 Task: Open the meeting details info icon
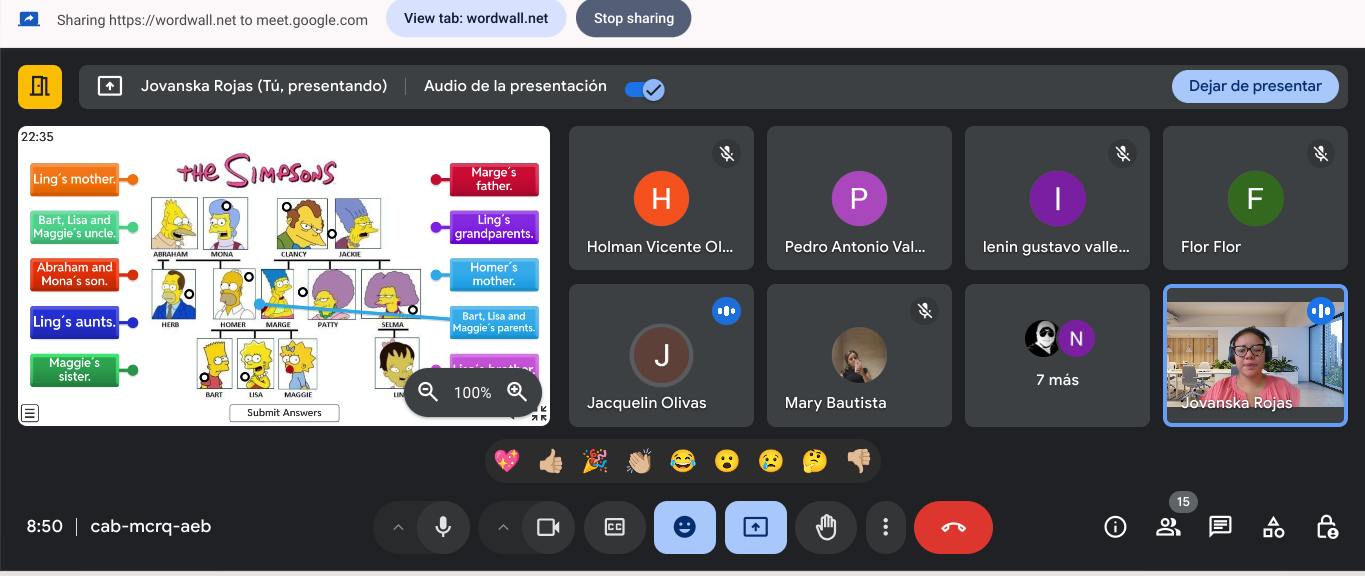point(1115,527)
